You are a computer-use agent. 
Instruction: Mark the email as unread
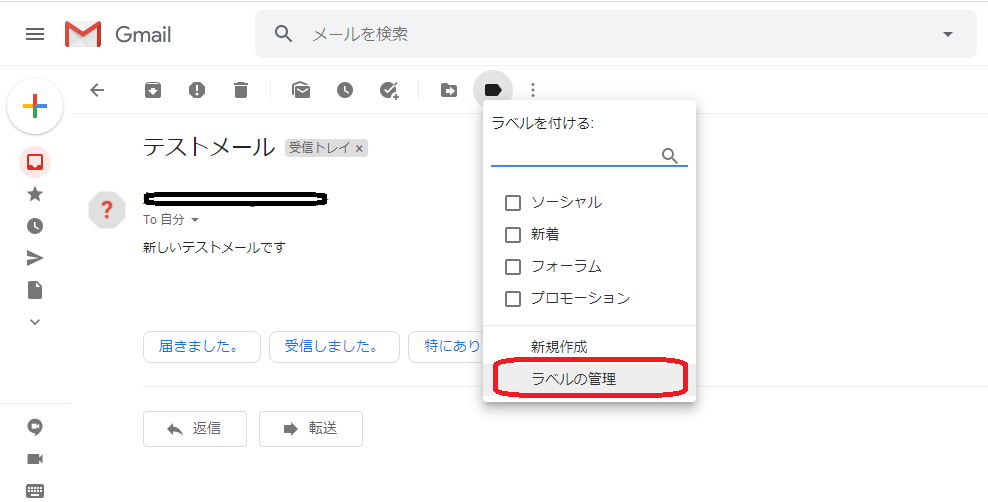[x=300, y=90]
